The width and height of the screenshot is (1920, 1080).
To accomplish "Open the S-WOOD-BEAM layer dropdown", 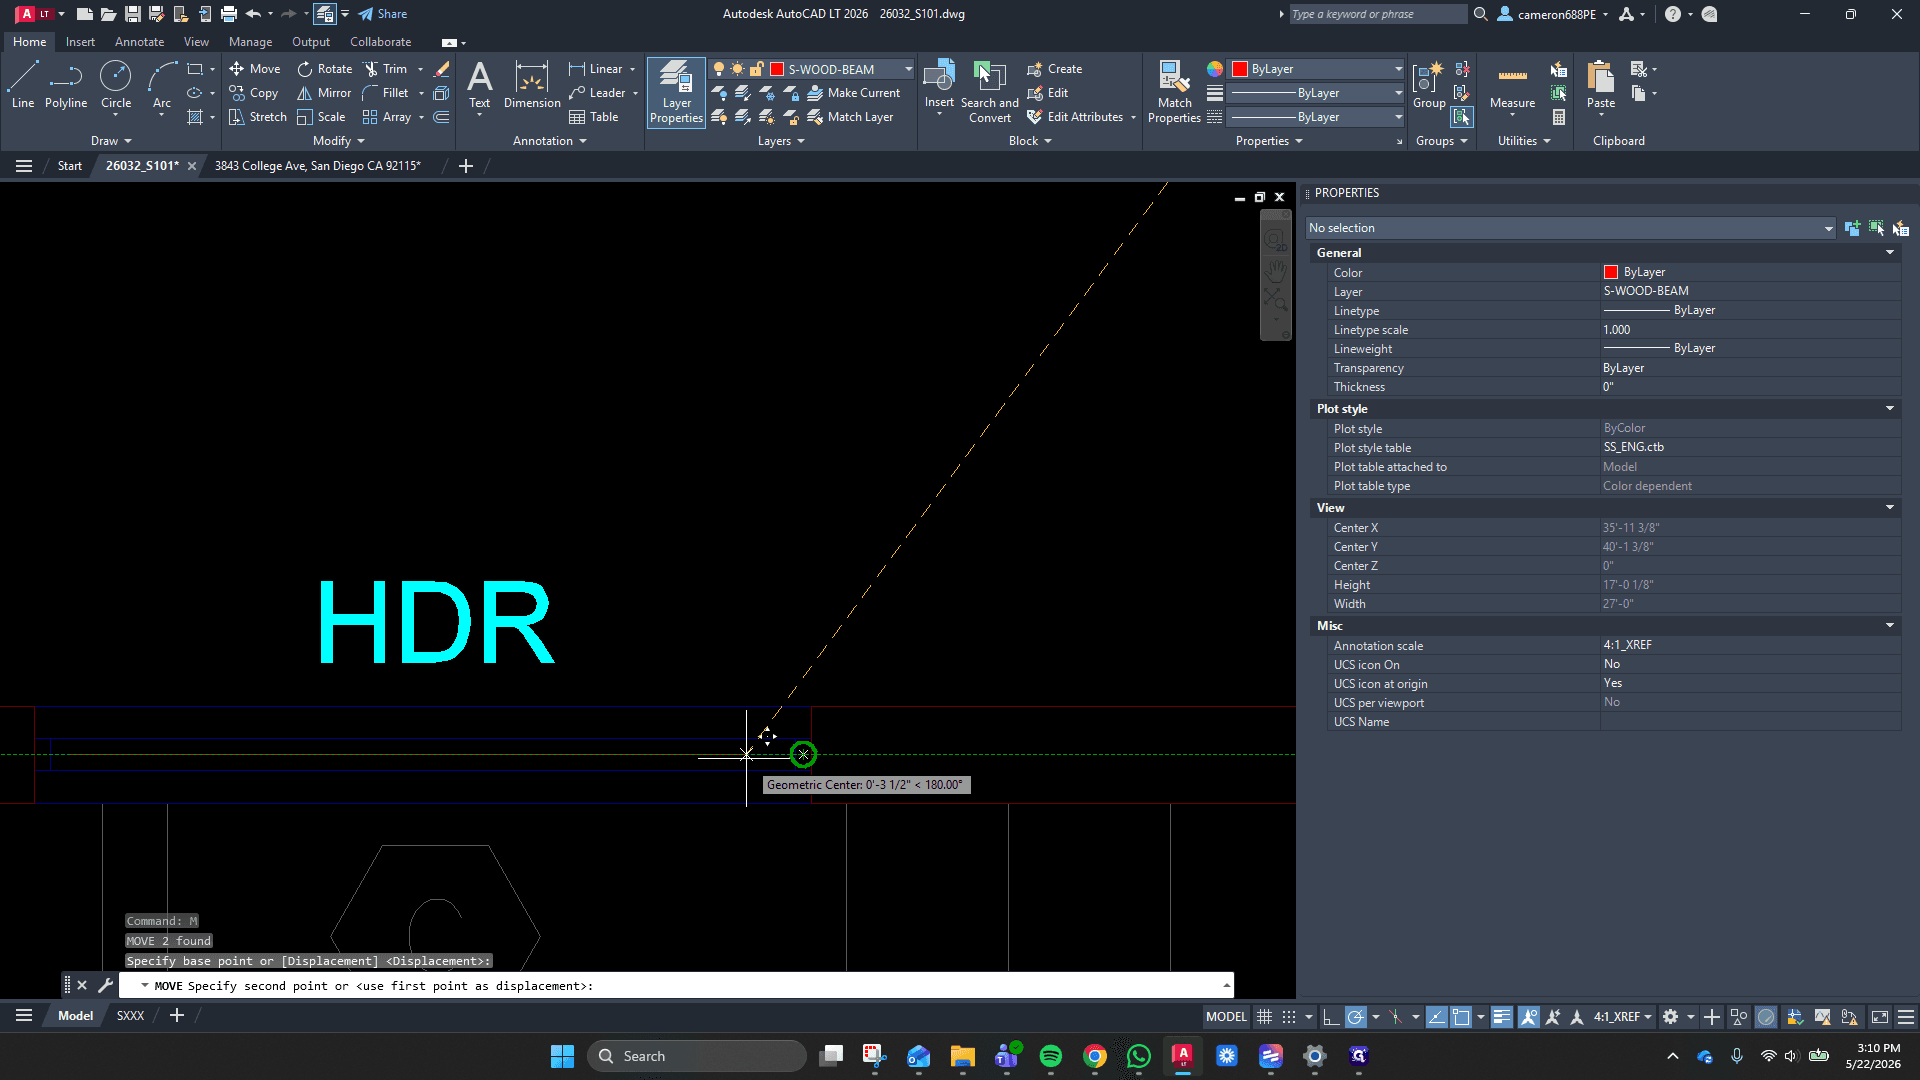I will pyautogui.click(x=908, y=69).
